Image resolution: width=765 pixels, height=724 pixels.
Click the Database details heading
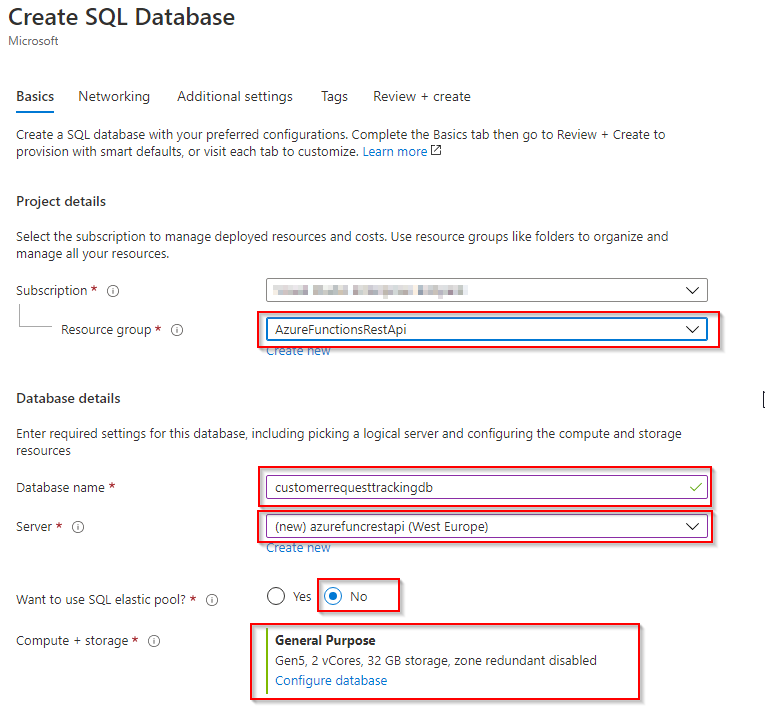click(68, 399)
